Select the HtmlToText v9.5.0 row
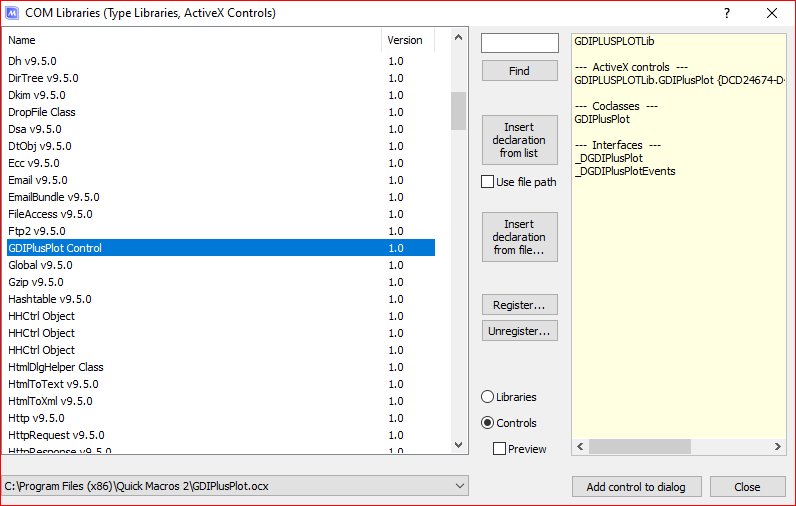This screenshot has height=506, width=796. [x=221, y=384]
